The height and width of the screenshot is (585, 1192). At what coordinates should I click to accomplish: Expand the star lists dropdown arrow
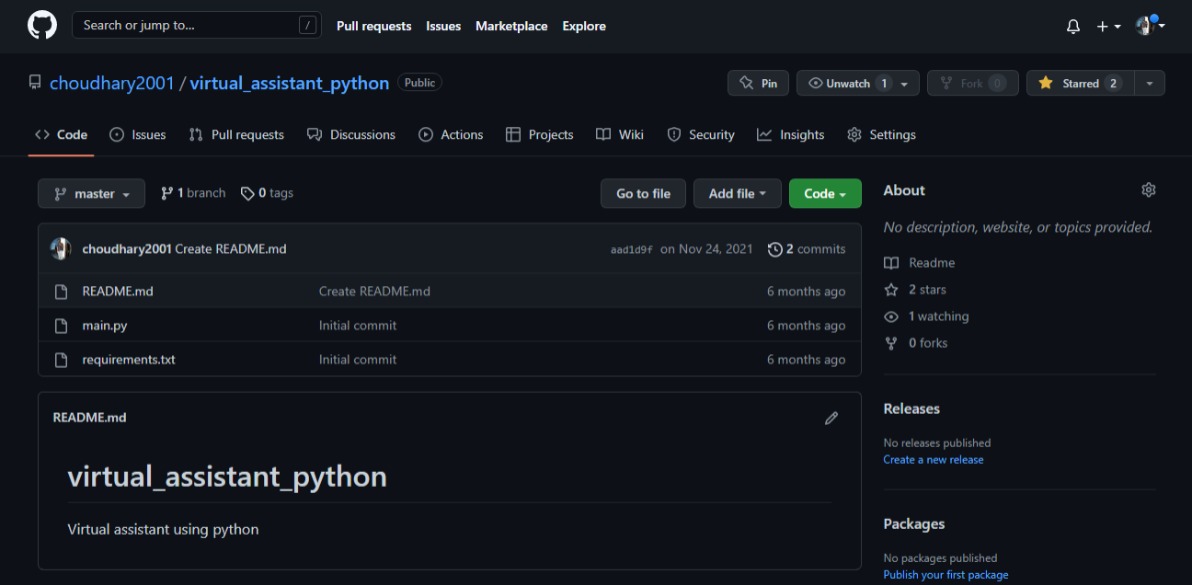[x=1149, y=83]
